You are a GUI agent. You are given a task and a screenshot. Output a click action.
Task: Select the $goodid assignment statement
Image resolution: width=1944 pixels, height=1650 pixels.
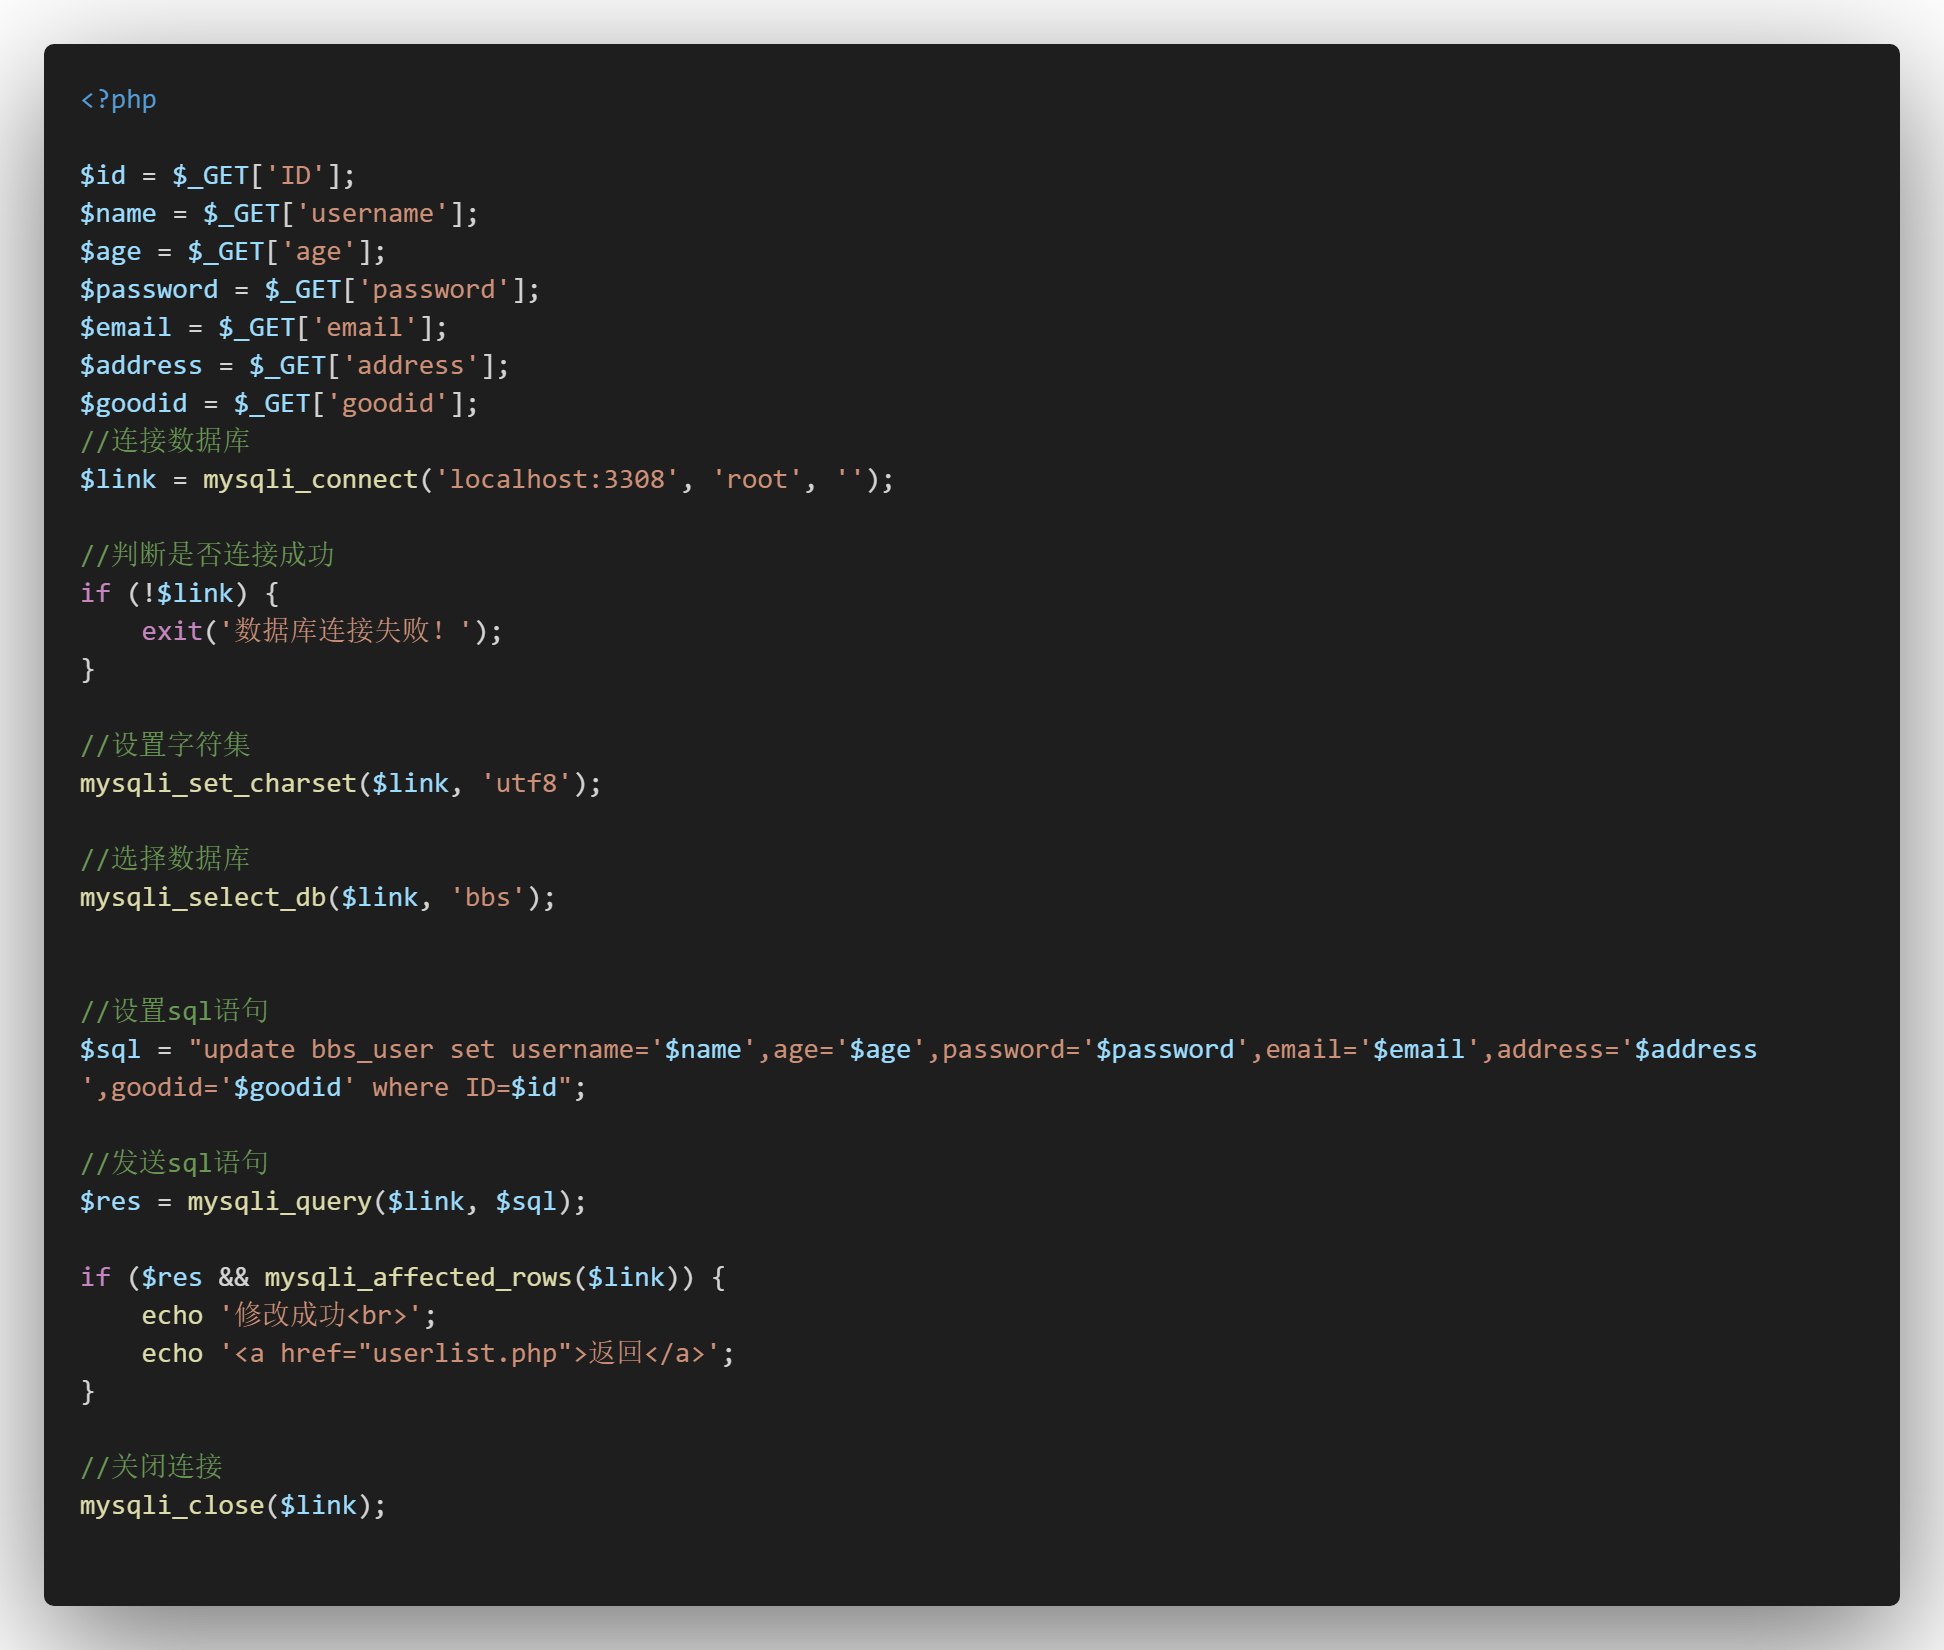(x=280, y=402)
